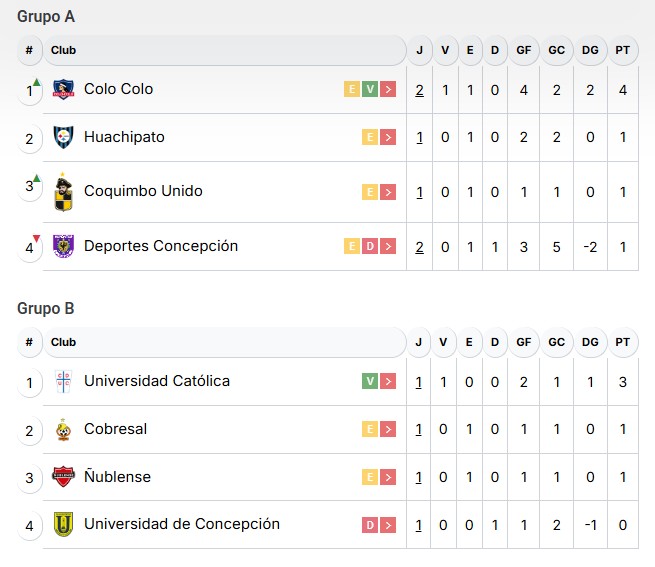Click the Universidad Católica club crest
The height and width of the screenshot is (567, 655).
tap(64, 381)
